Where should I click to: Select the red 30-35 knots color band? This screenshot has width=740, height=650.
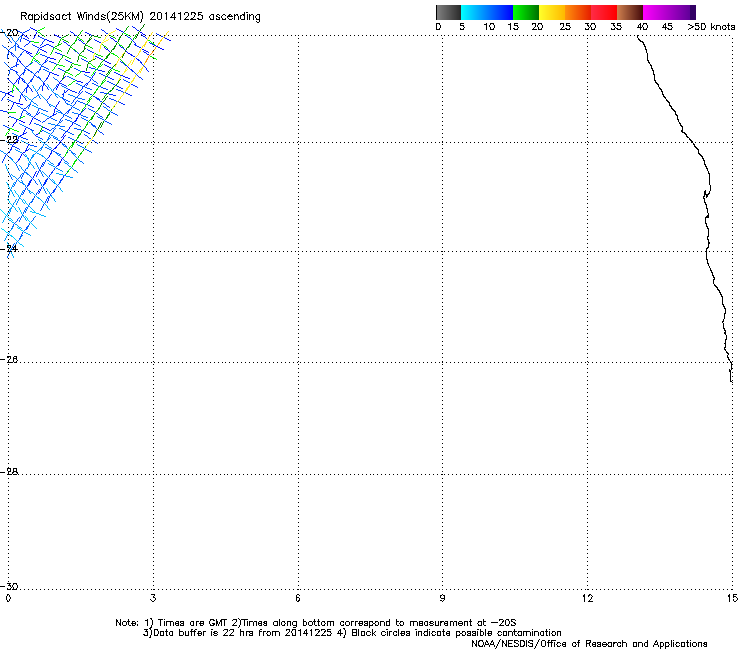604,12
